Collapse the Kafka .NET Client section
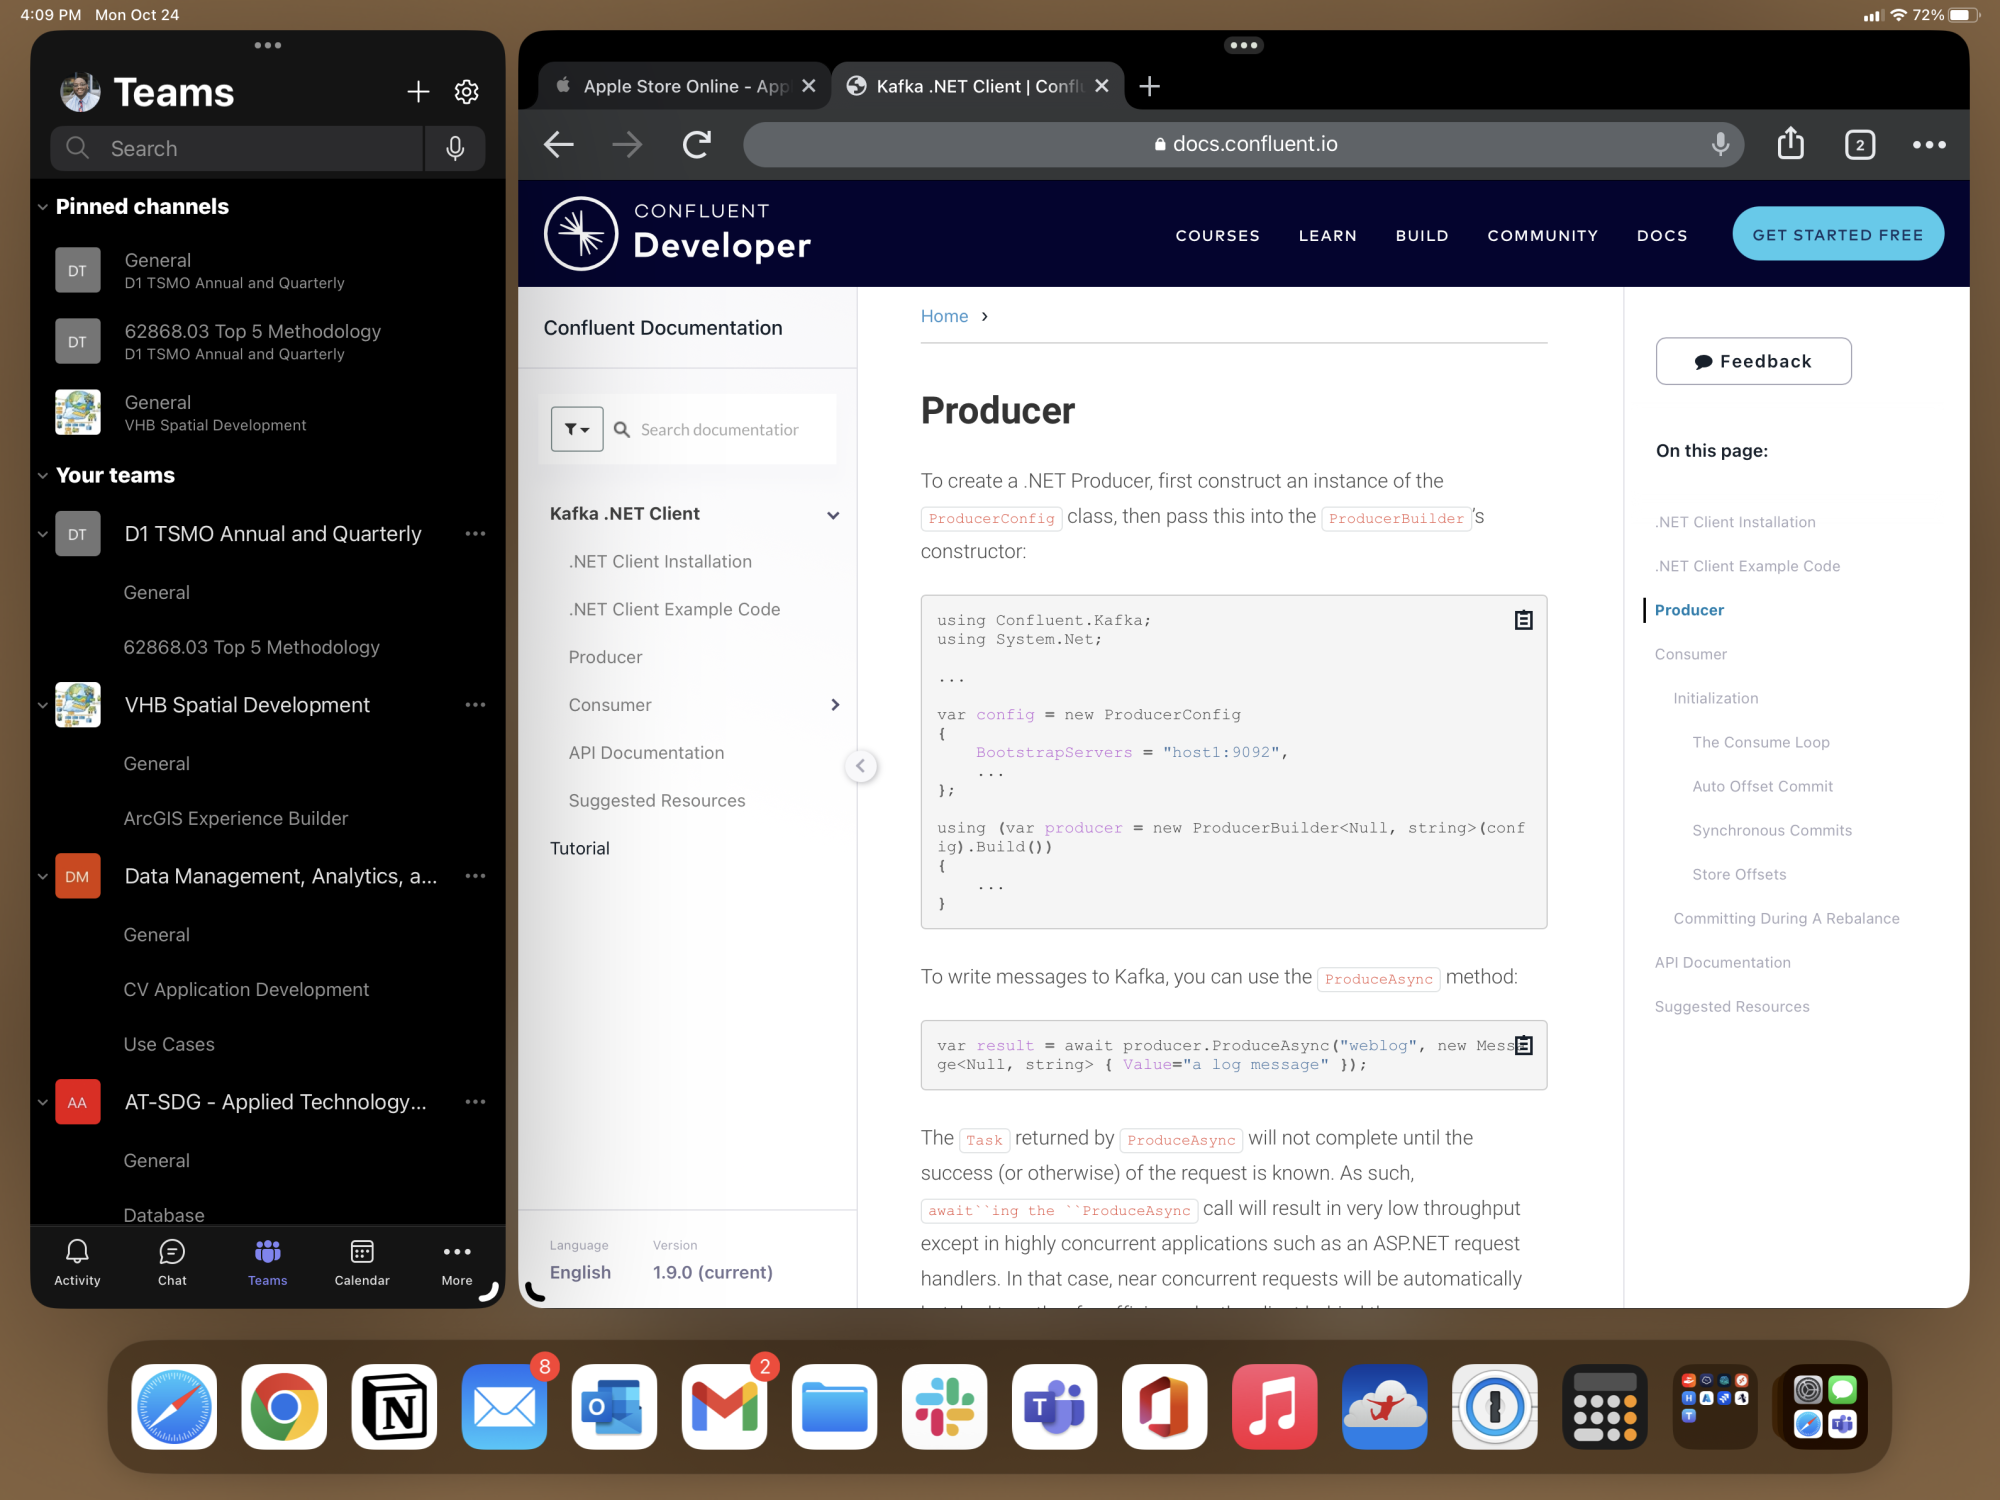The image size is (2000, 1500). [x=833, y=515]
